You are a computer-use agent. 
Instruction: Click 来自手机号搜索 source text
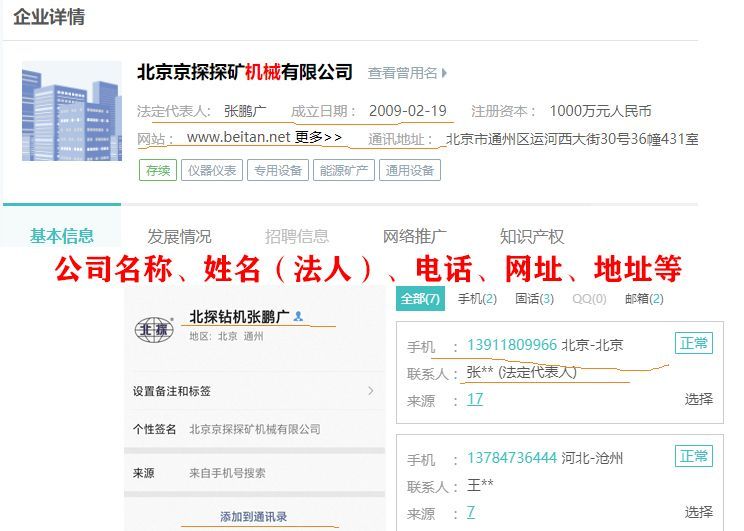pos(227,473)
